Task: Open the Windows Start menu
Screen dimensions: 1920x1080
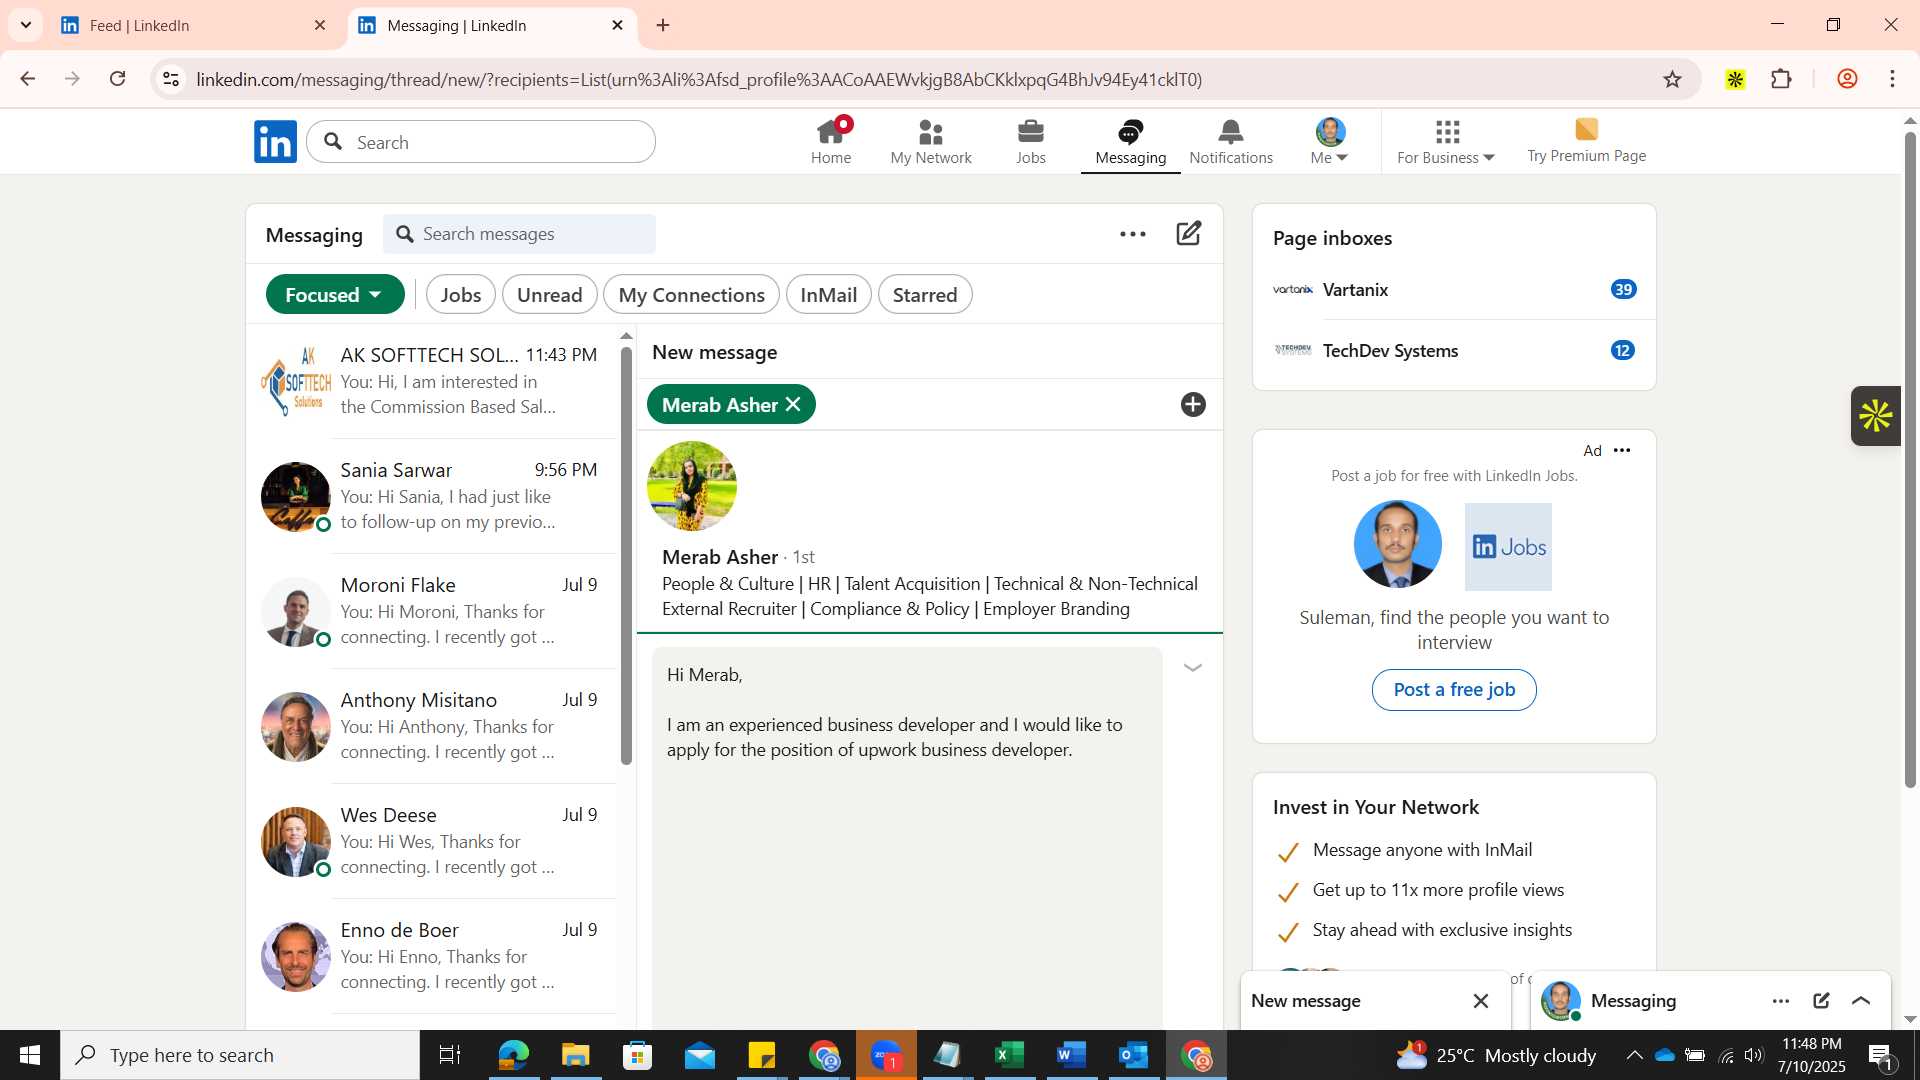Action: [30, 1055]
